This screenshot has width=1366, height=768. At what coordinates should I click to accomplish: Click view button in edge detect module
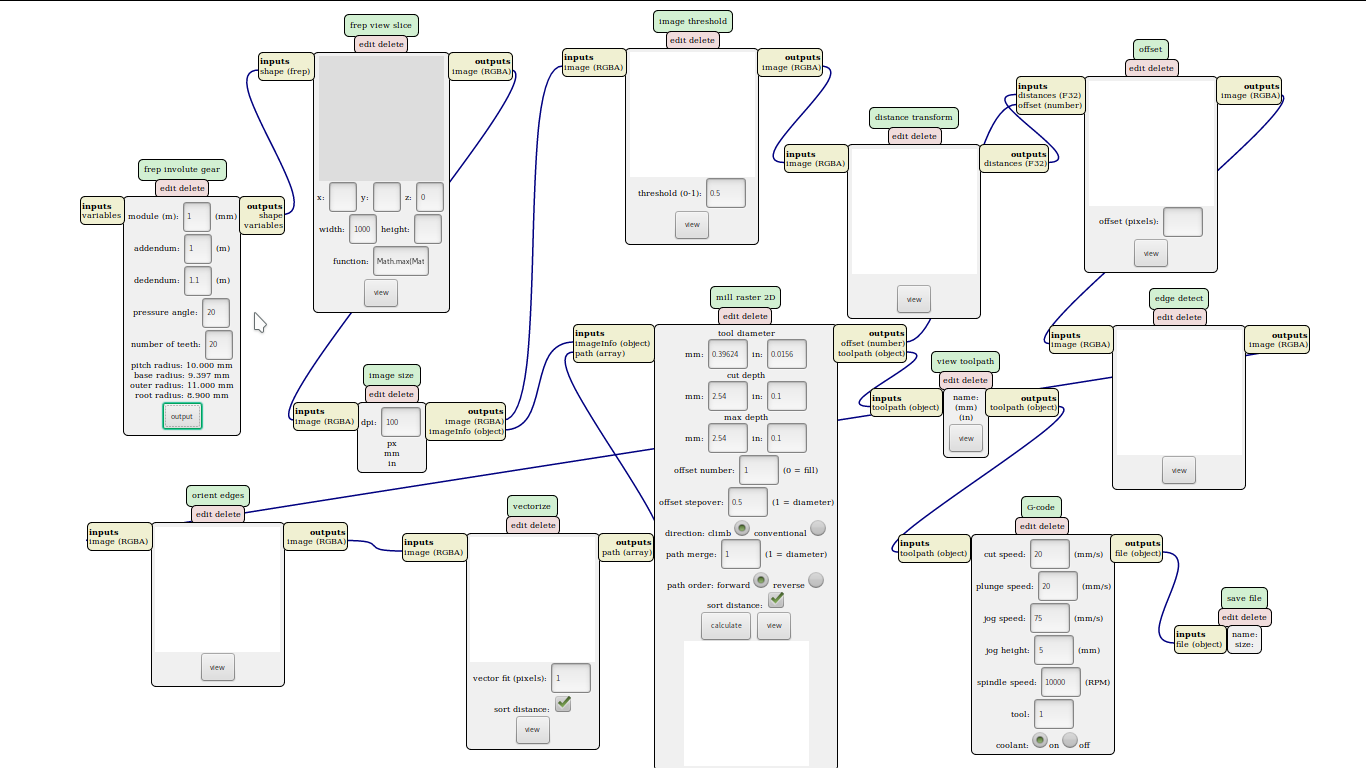(x=1179, y=470)
